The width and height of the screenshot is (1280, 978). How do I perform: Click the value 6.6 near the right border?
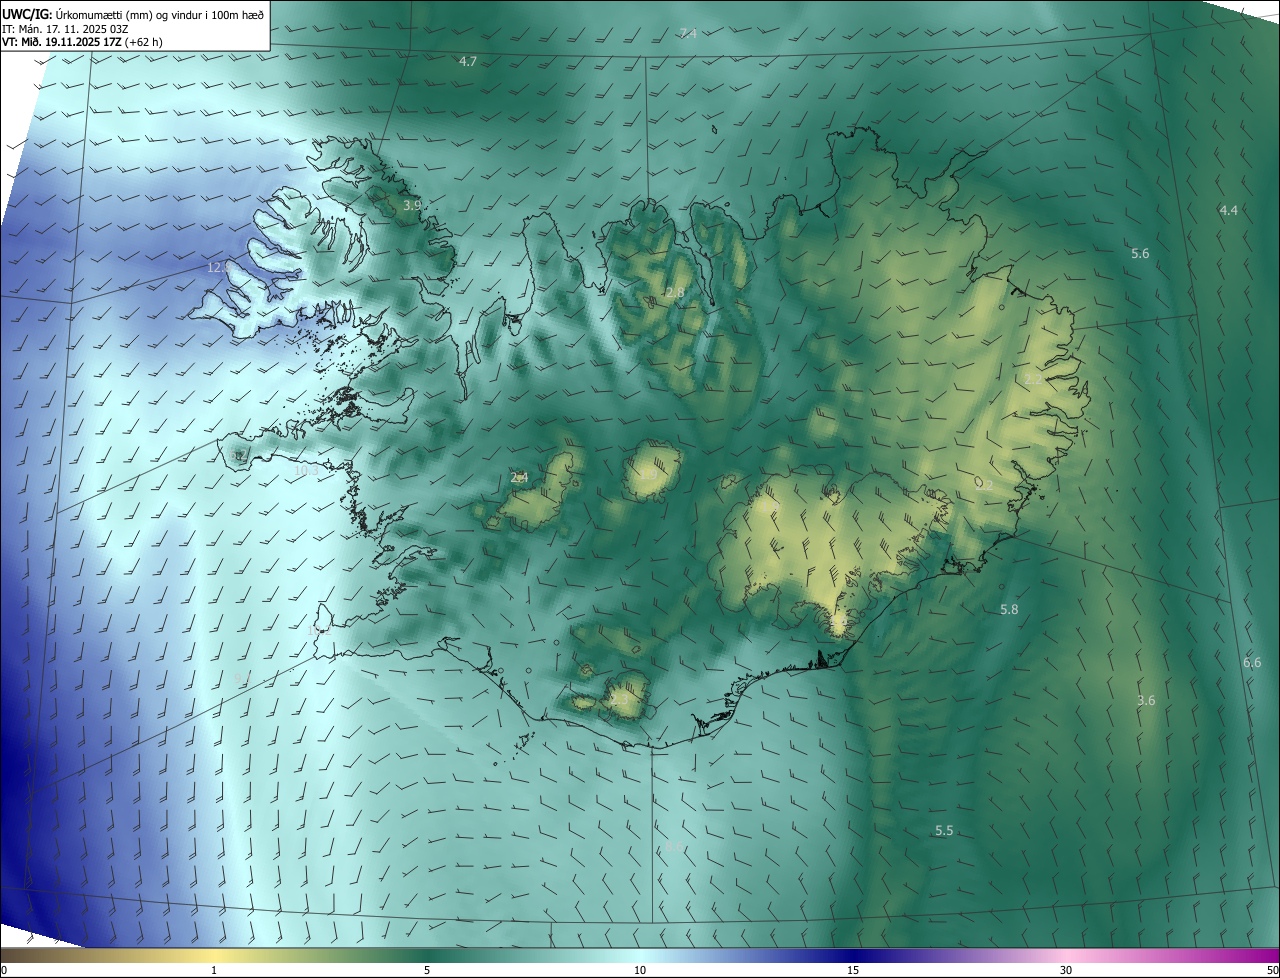[1252, 663]
